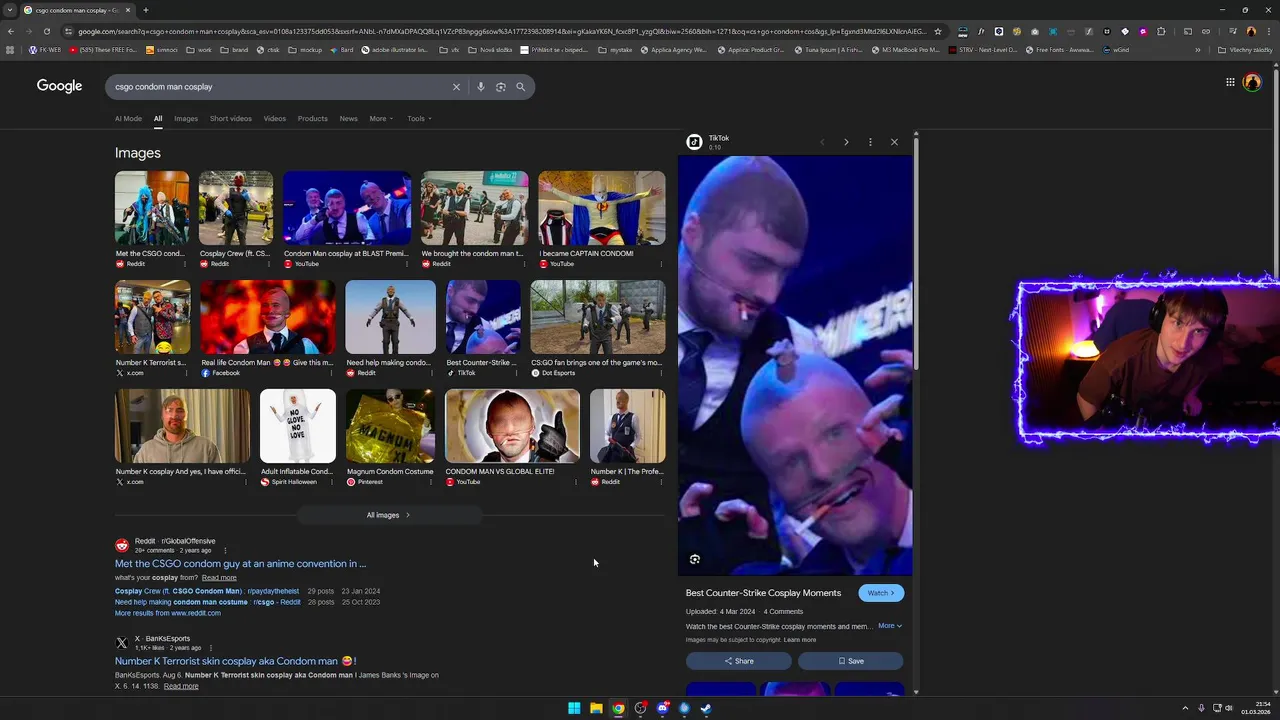Viewport: 1280px width, 720px height.
Task: Open Windows Start menu
Action: click(x=574, y=708)
